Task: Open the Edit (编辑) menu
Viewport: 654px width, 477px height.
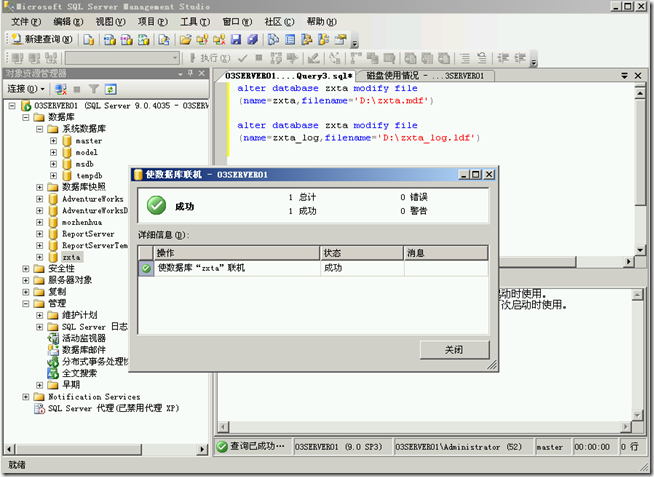Action: (x=68, y=22)
